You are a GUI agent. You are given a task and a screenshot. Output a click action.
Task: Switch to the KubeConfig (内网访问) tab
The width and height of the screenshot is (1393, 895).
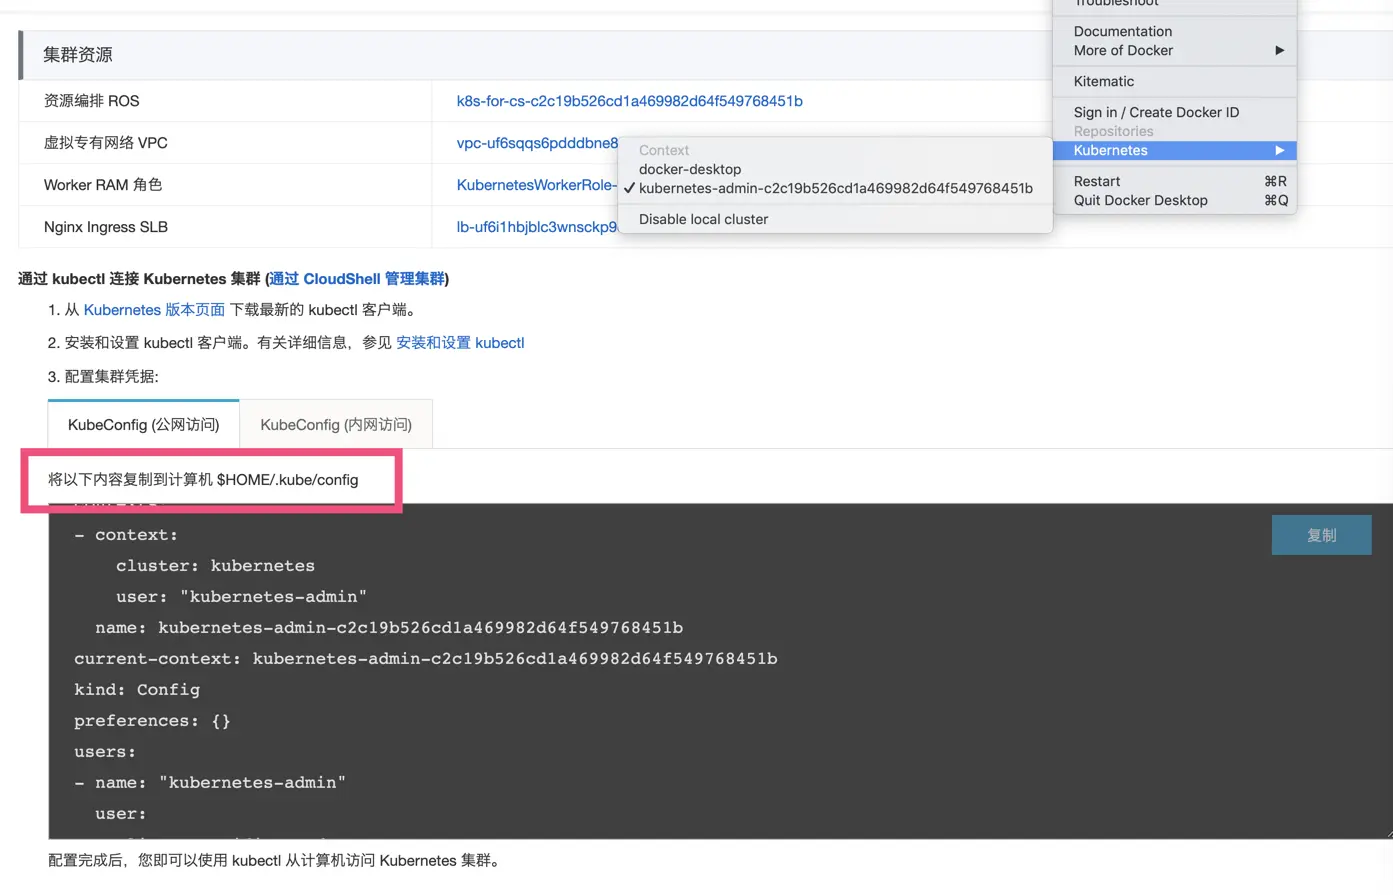click(x=336, y=425)
